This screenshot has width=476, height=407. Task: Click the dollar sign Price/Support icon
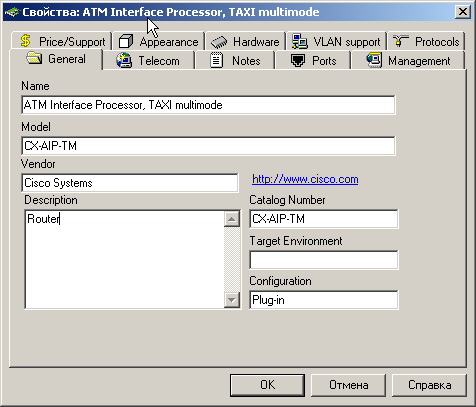pyautogui.click(x=25, y=41)
